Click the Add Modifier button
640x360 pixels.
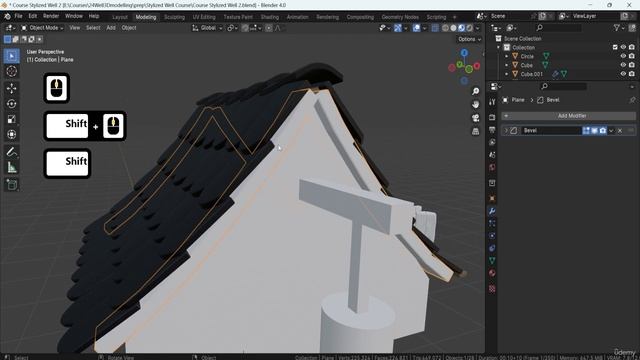(x=568, y=116)
